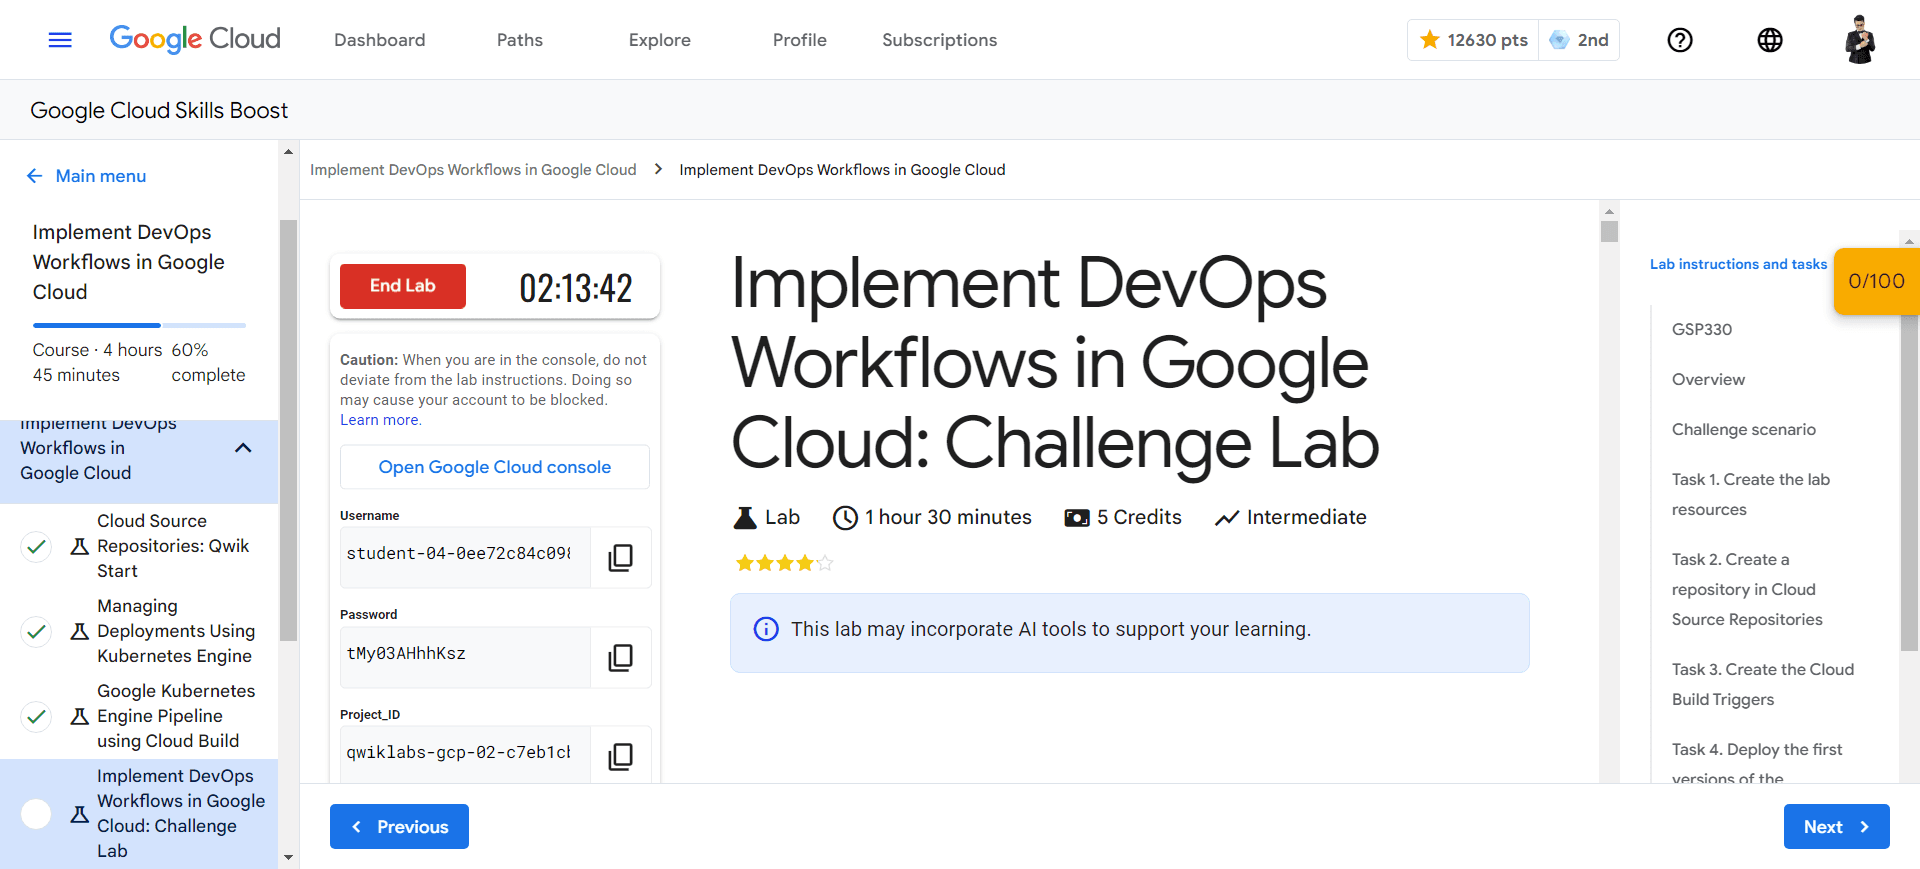Screen dimensions: 1920x869
Task: Copy the password to clipboard
Action: (620, 657)
